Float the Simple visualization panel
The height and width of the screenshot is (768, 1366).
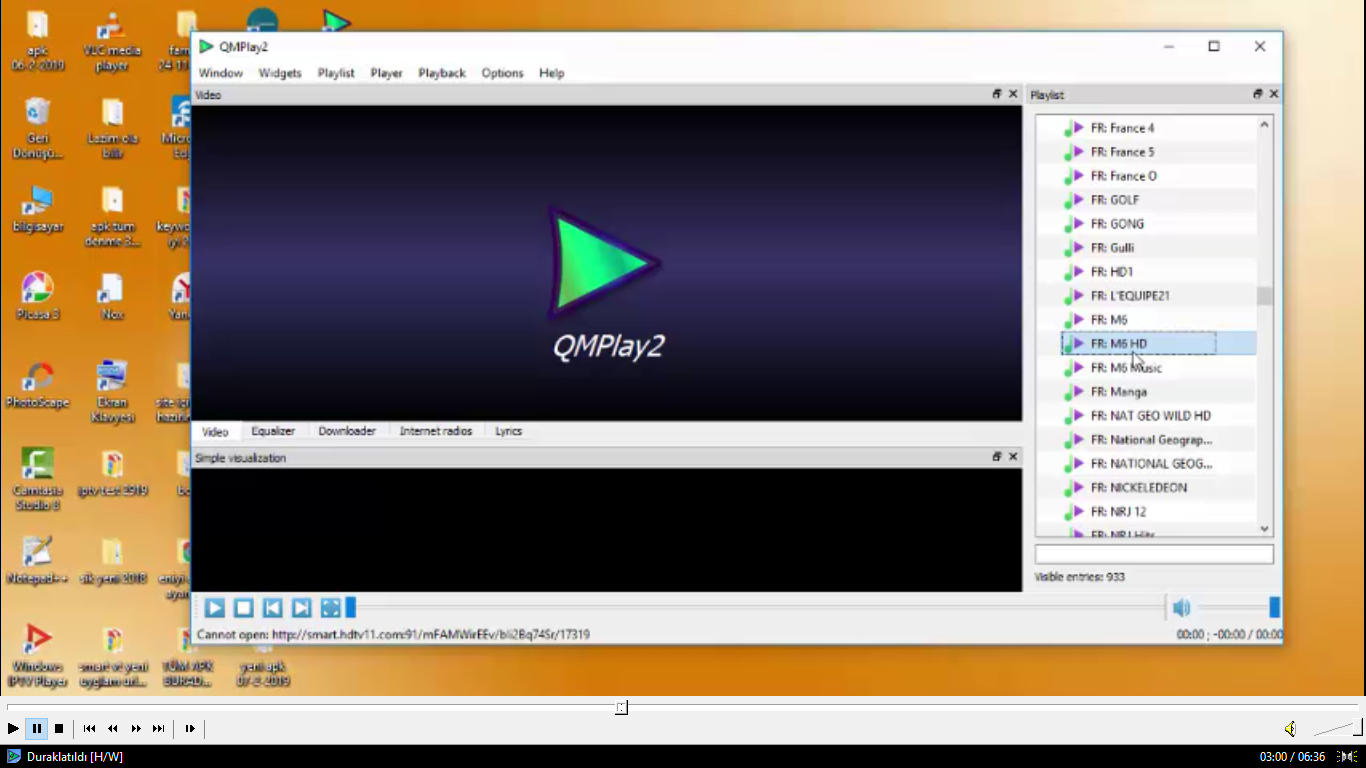coord(996,457)
